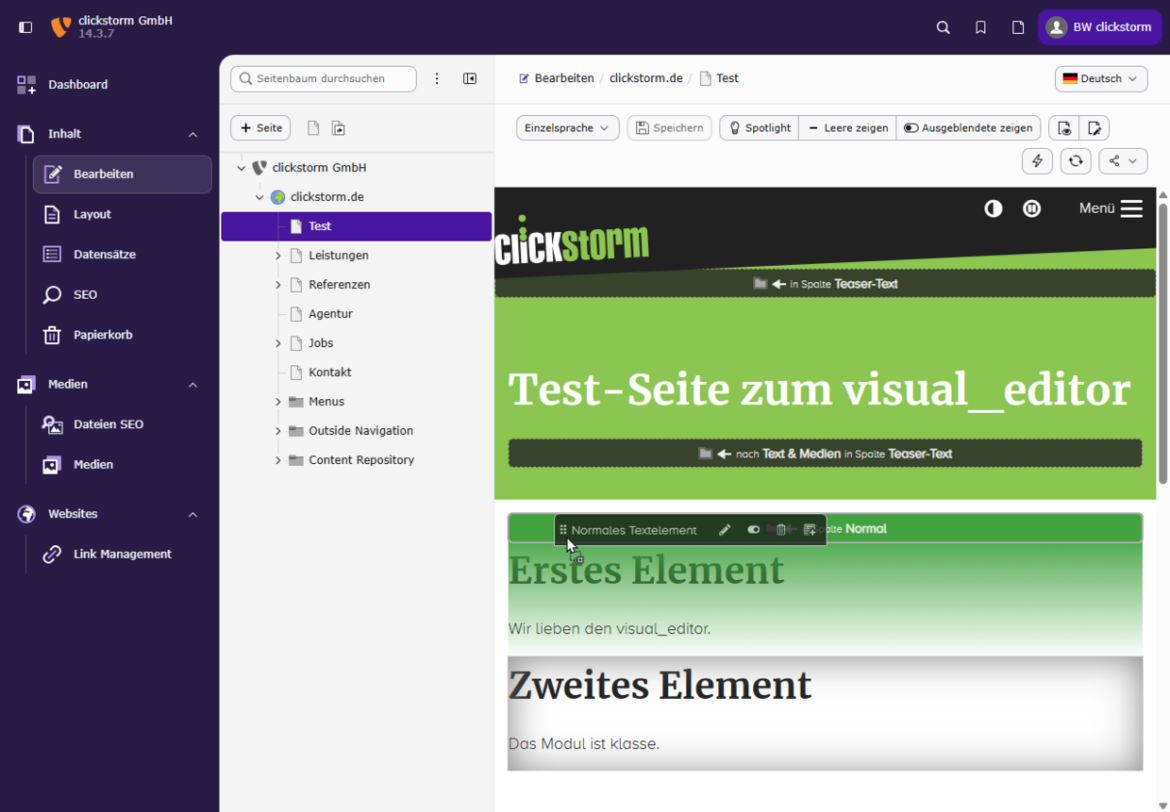The width and height of the screenshot is (1170, 812).
Task: Expand the Jobs tree node
Action: 278,343
